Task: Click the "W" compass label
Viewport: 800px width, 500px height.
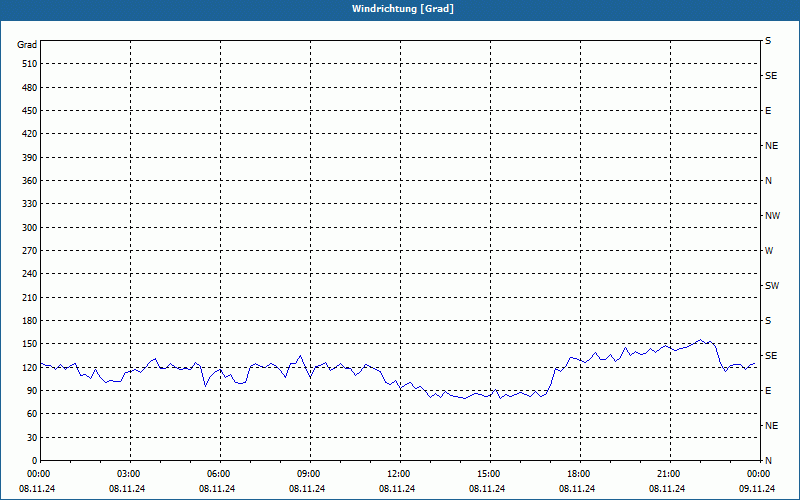Action: [x=769, y=251]
